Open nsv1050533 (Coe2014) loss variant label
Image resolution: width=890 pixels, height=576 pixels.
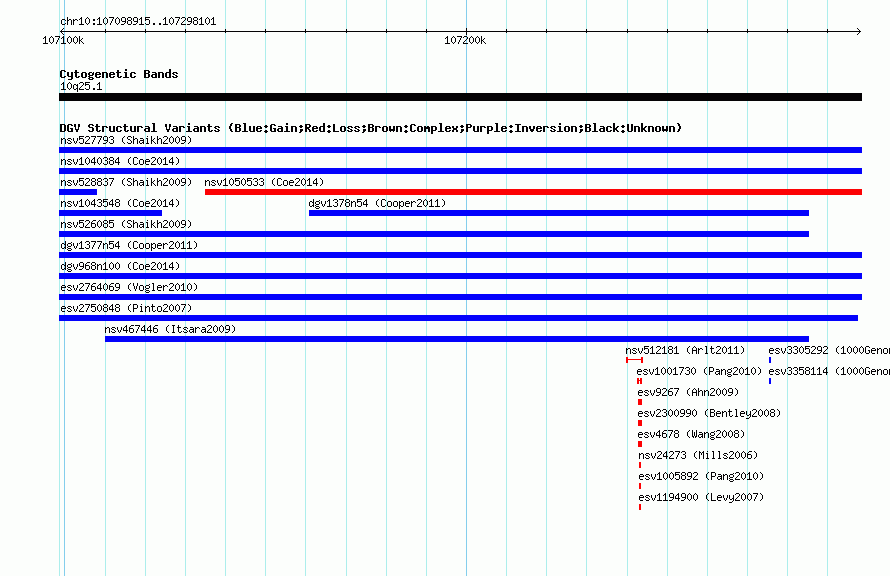click(264, 182)
